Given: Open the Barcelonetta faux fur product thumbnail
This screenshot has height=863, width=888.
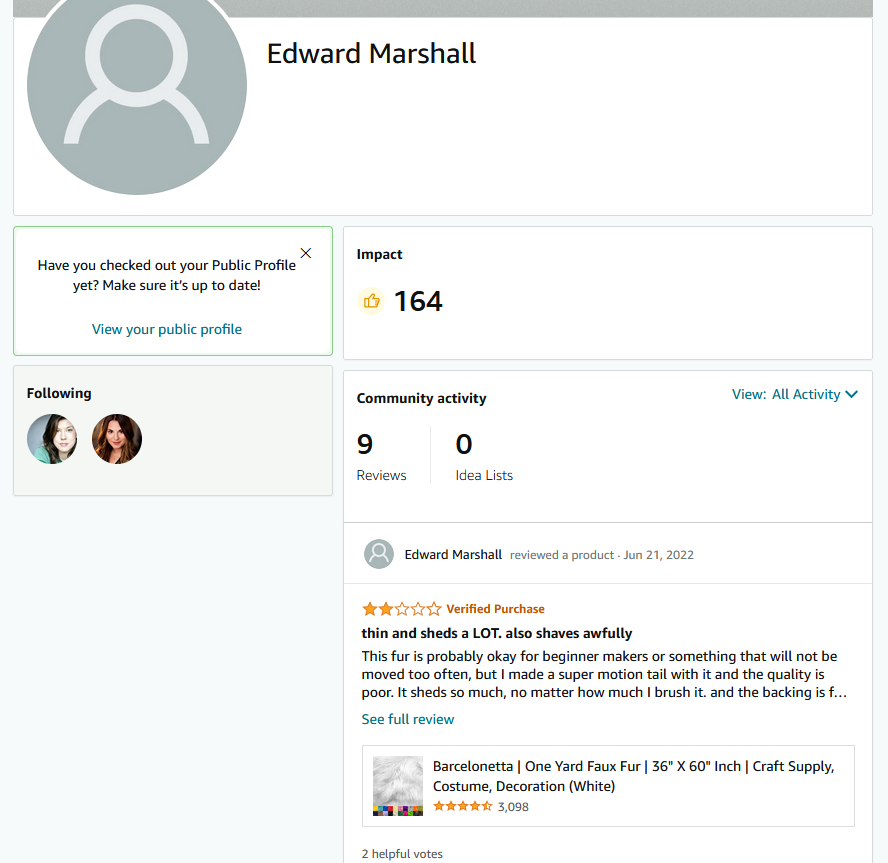Looking at the screenshot, I should click(x=398, y=786).
